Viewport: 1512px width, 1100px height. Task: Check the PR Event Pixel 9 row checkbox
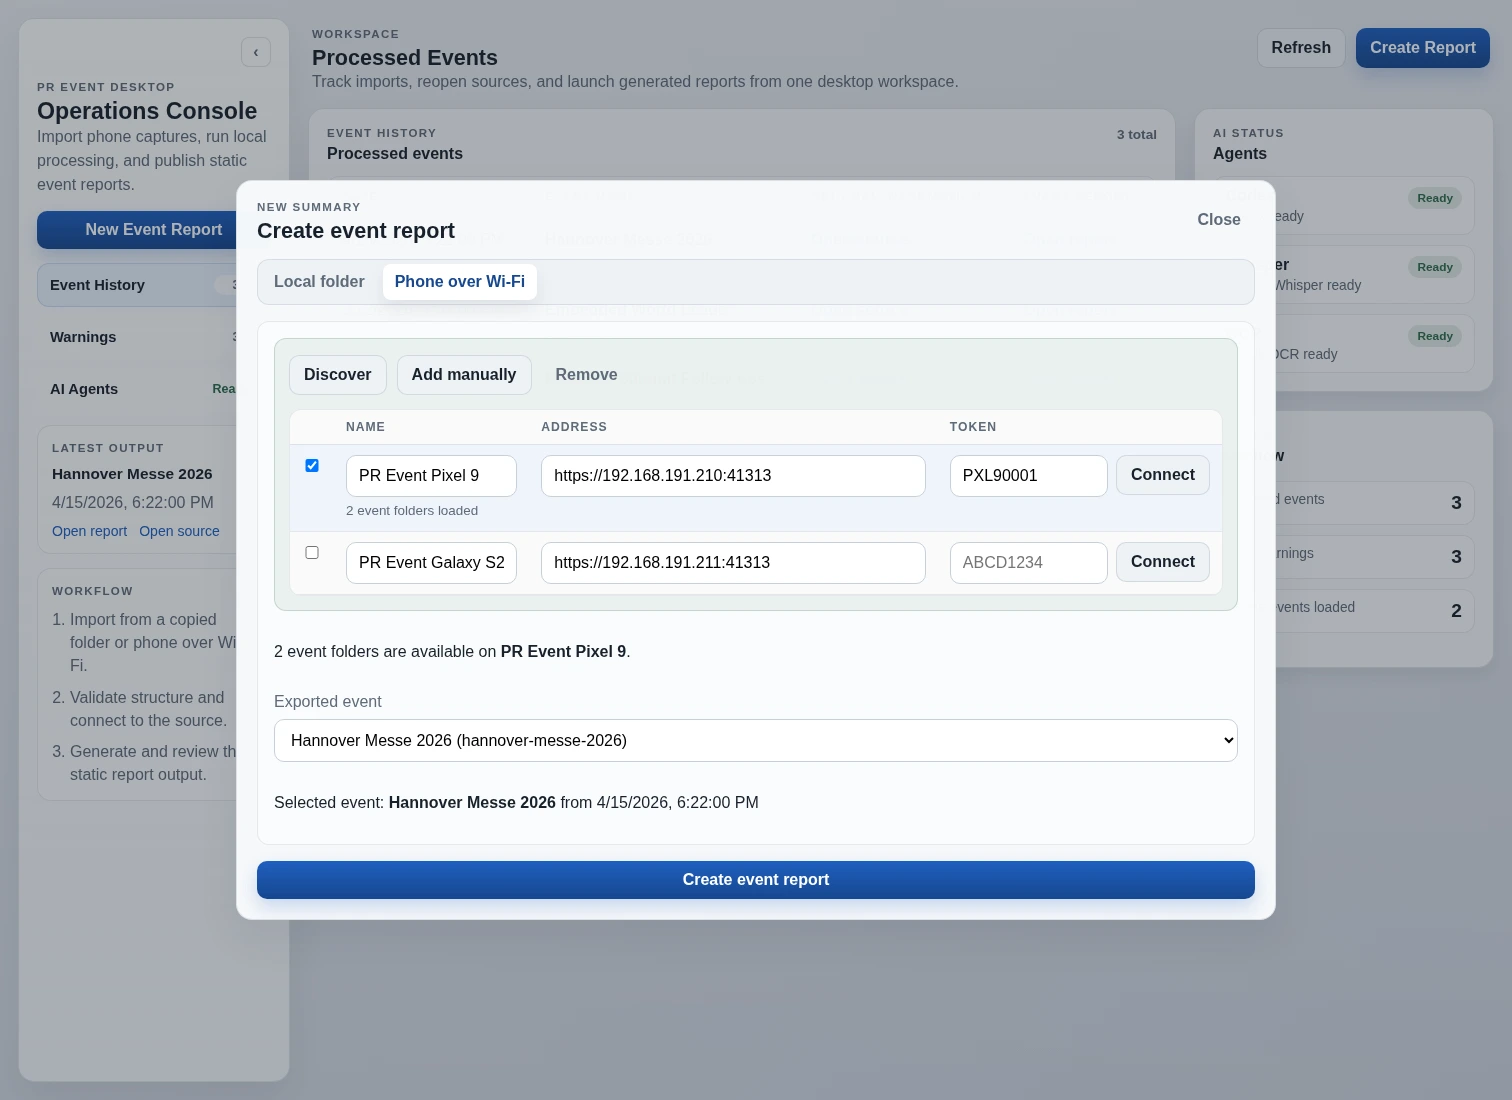coord(312,466)
